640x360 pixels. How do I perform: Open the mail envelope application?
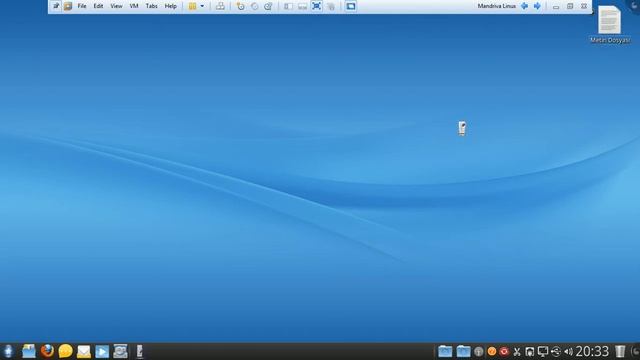(x=84, y=351)
